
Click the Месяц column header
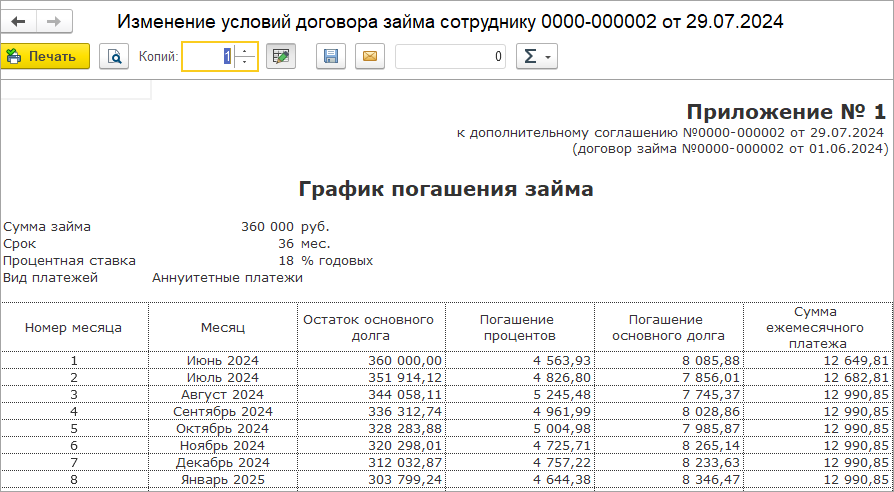point(223,327)
